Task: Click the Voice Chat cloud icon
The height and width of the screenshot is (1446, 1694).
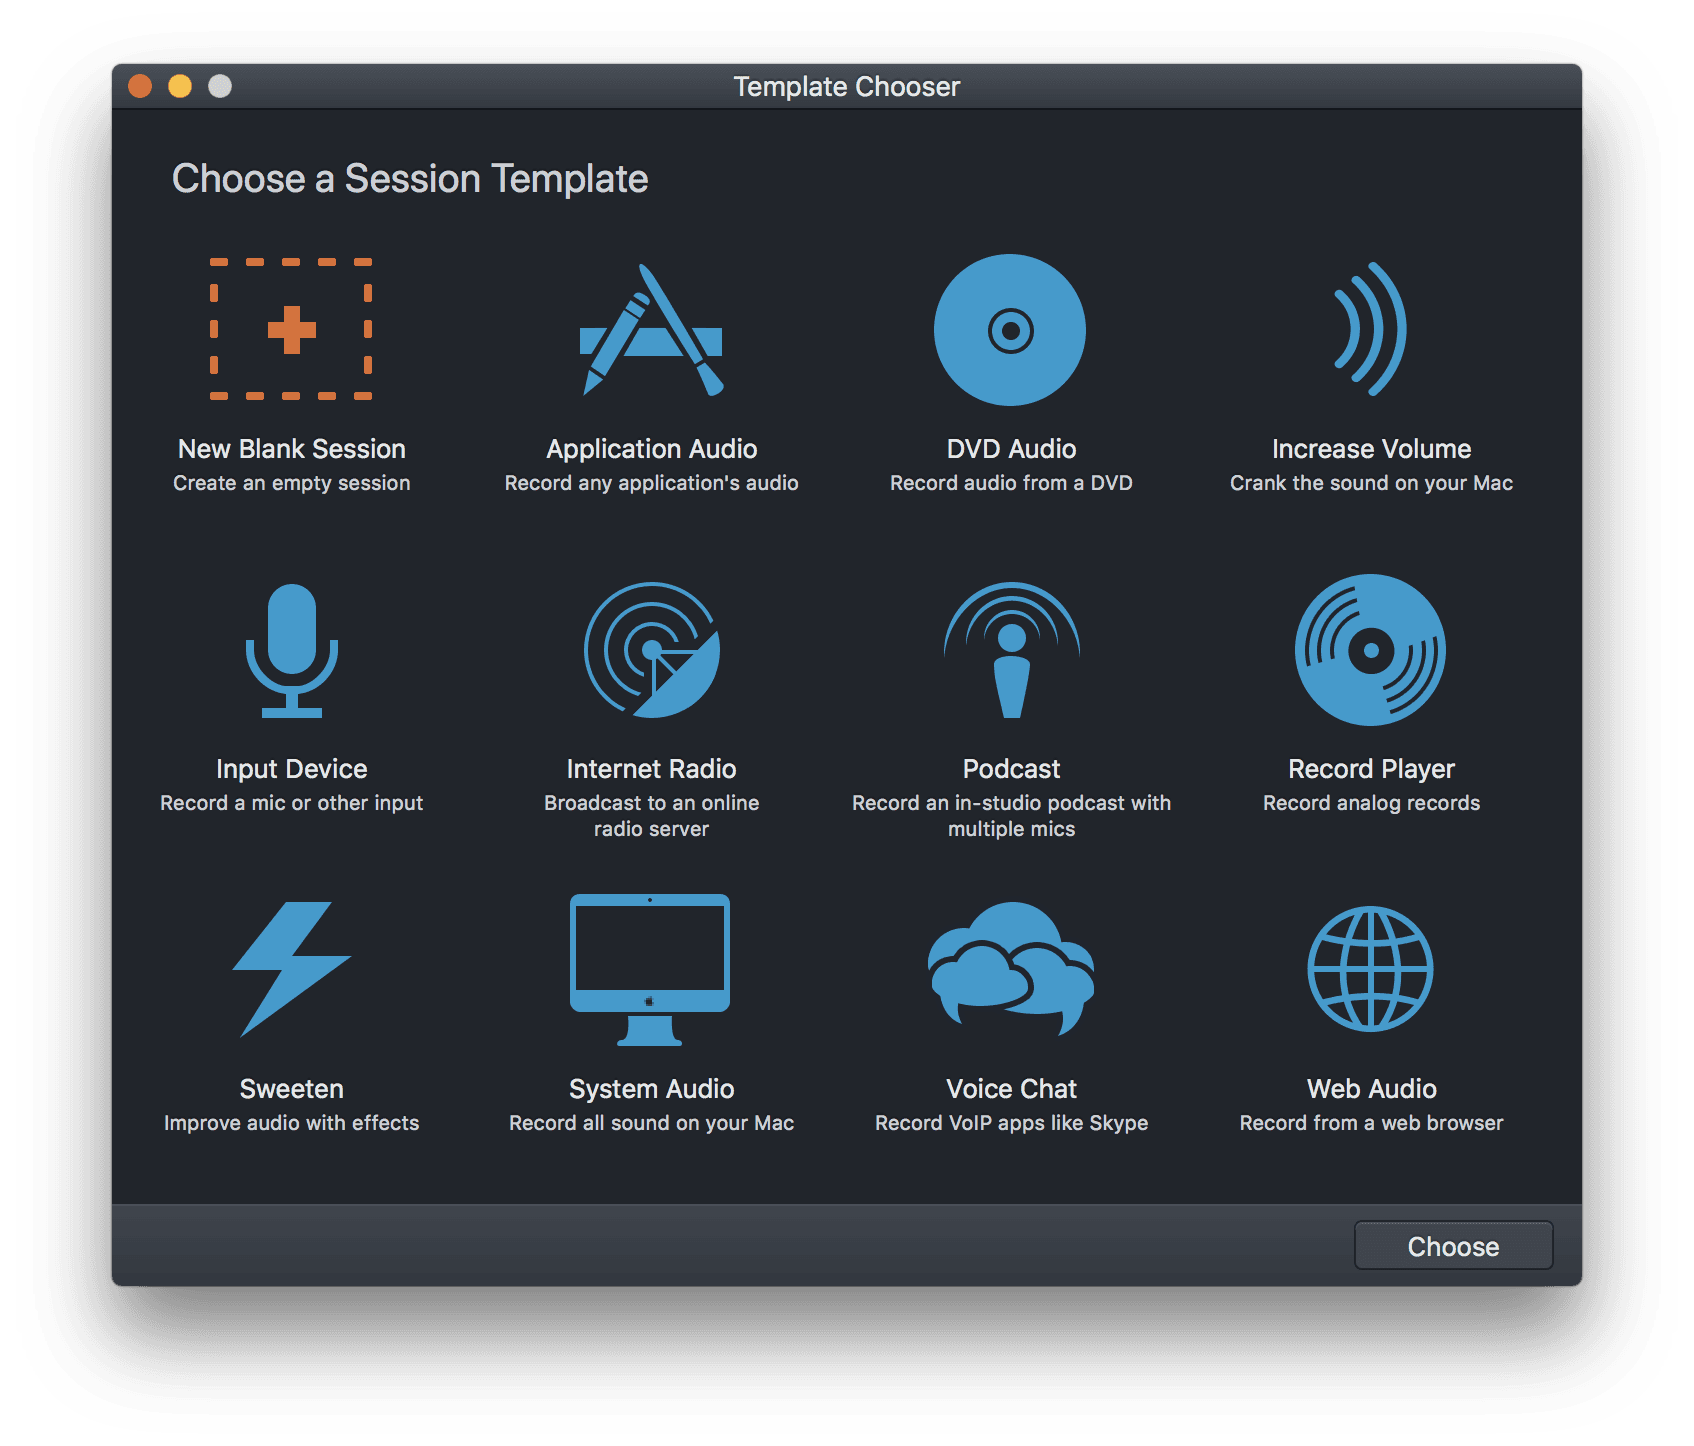Action: click(x=1011, y=969)
